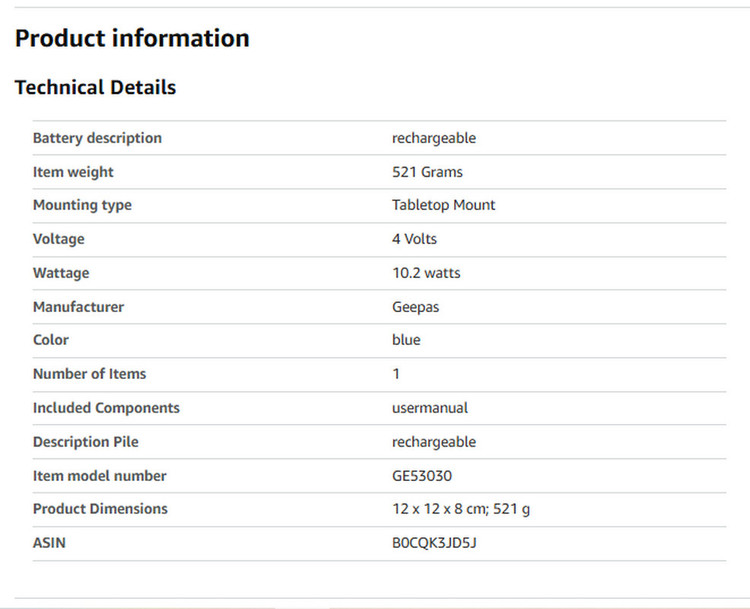Click the Description Pile label

pyautogui.click(x=86, y=442)
